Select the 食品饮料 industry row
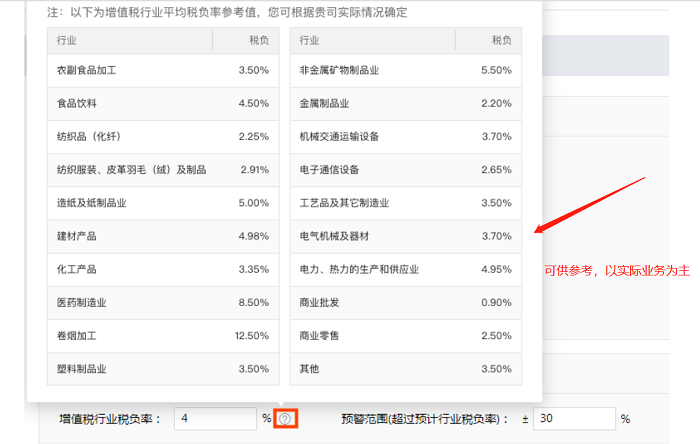Screen dimensions: 700x444 click(162, 103)
